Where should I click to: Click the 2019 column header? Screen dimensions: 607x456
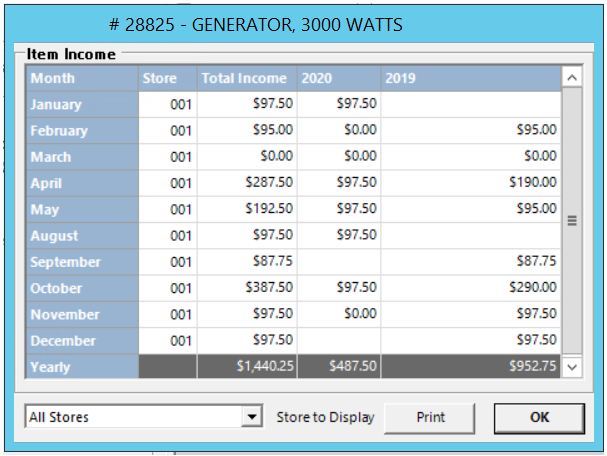[x=470, y=78]
